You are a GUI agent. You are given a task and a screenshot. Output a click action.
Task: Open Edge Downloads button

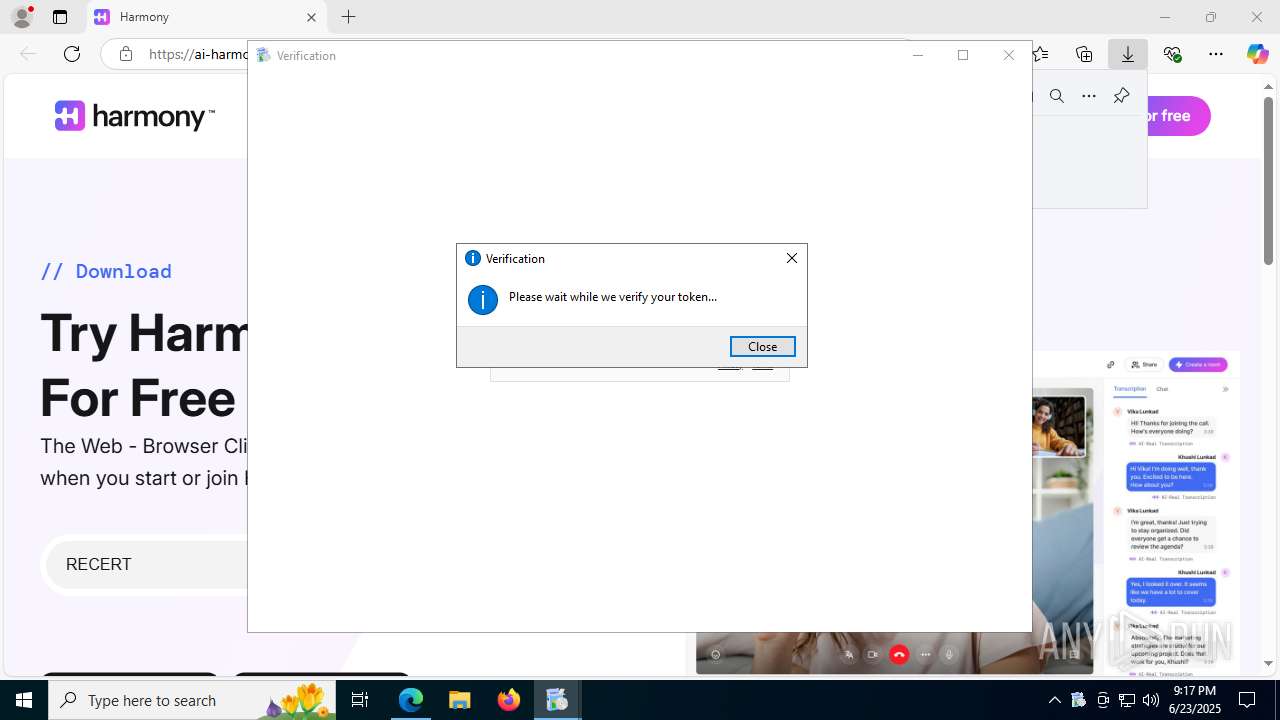pos(1128,54)
